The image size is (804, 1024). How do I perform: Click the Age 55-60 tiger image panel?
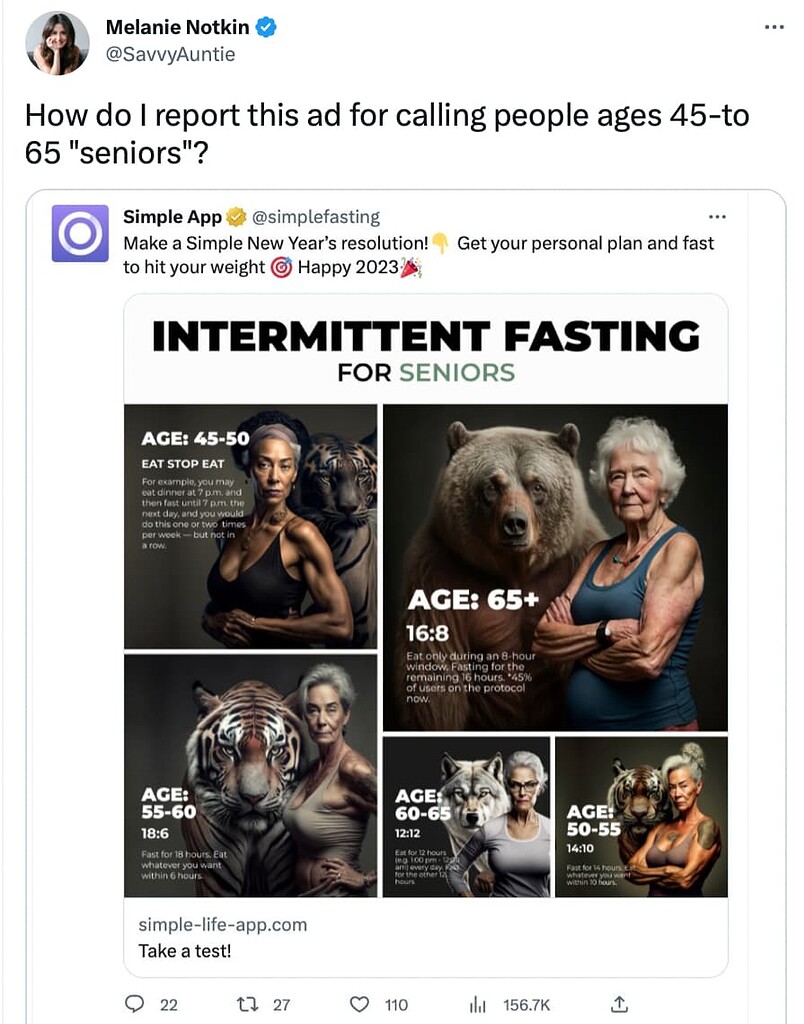pyautogui.click(x=250, y=776)
